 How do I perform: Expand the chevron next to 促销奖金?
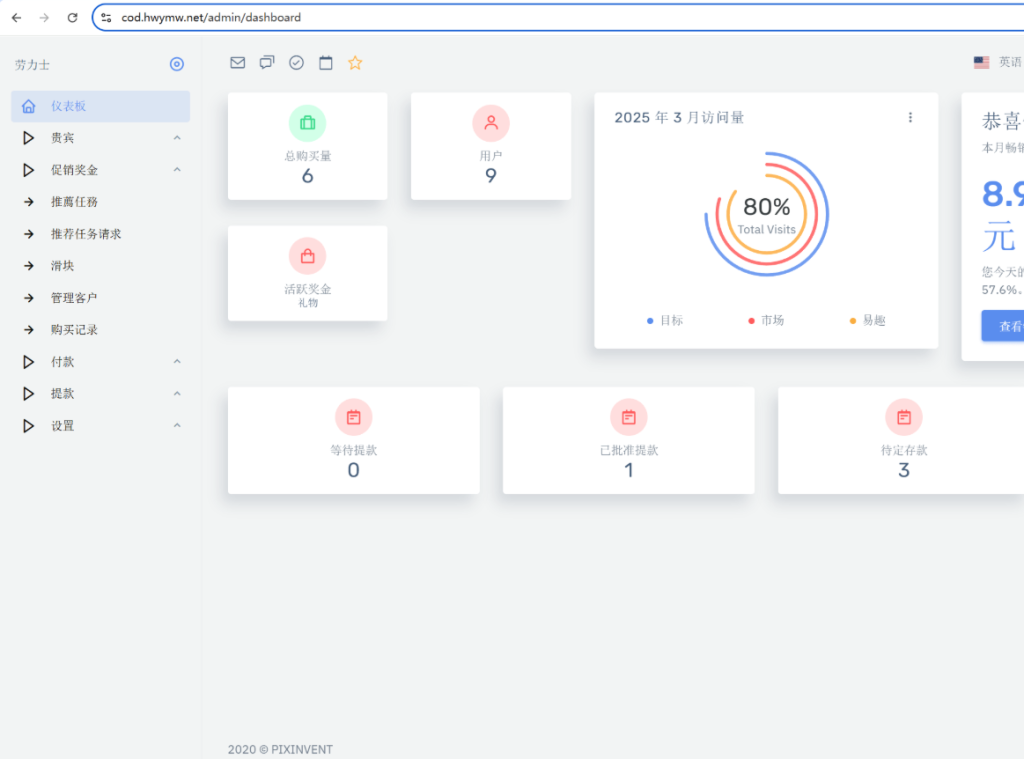pyautogui.click(x=177, y=170)
